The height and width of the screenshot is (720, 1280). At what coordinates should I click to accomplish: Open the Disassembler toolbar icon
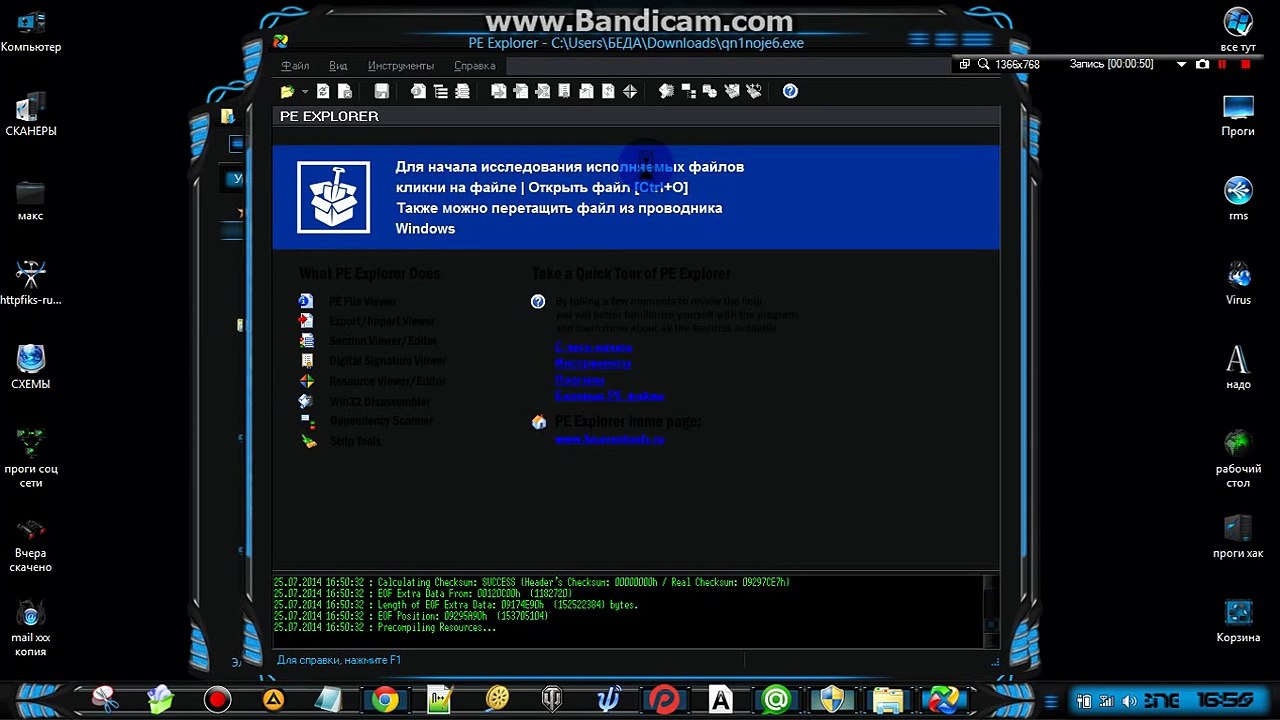click(x=666, y=91)
